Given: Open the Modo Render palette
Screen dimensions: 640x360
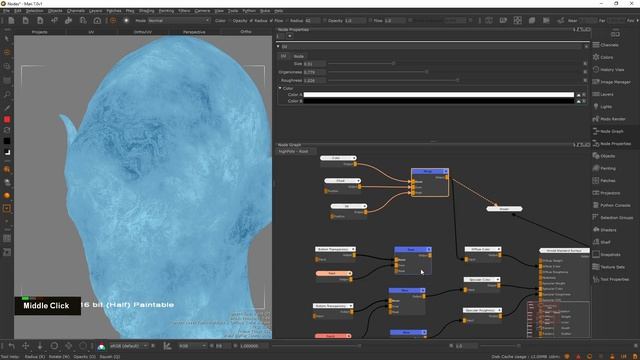Looking at the screenshot, I should click(609, 119).
